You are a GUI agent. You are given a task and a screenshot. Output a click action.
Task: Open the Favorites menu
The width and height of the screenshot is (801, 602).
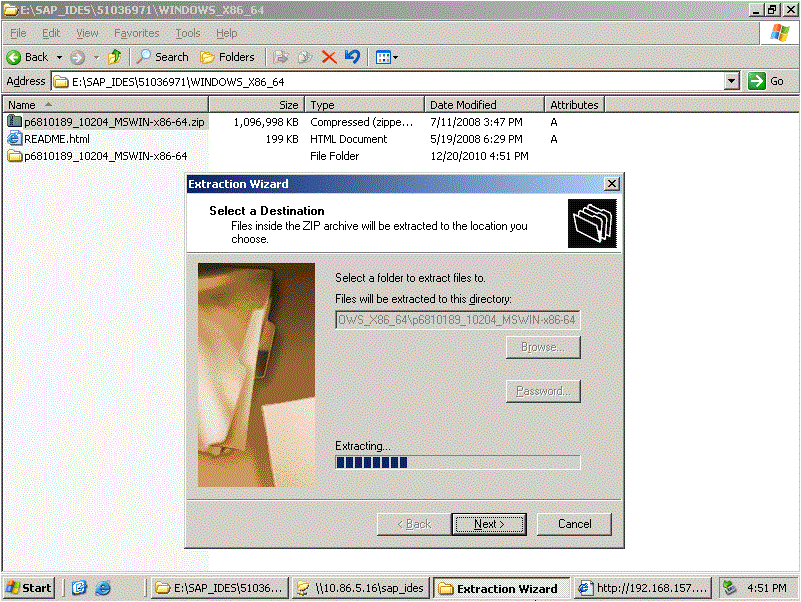pos(136,33)
